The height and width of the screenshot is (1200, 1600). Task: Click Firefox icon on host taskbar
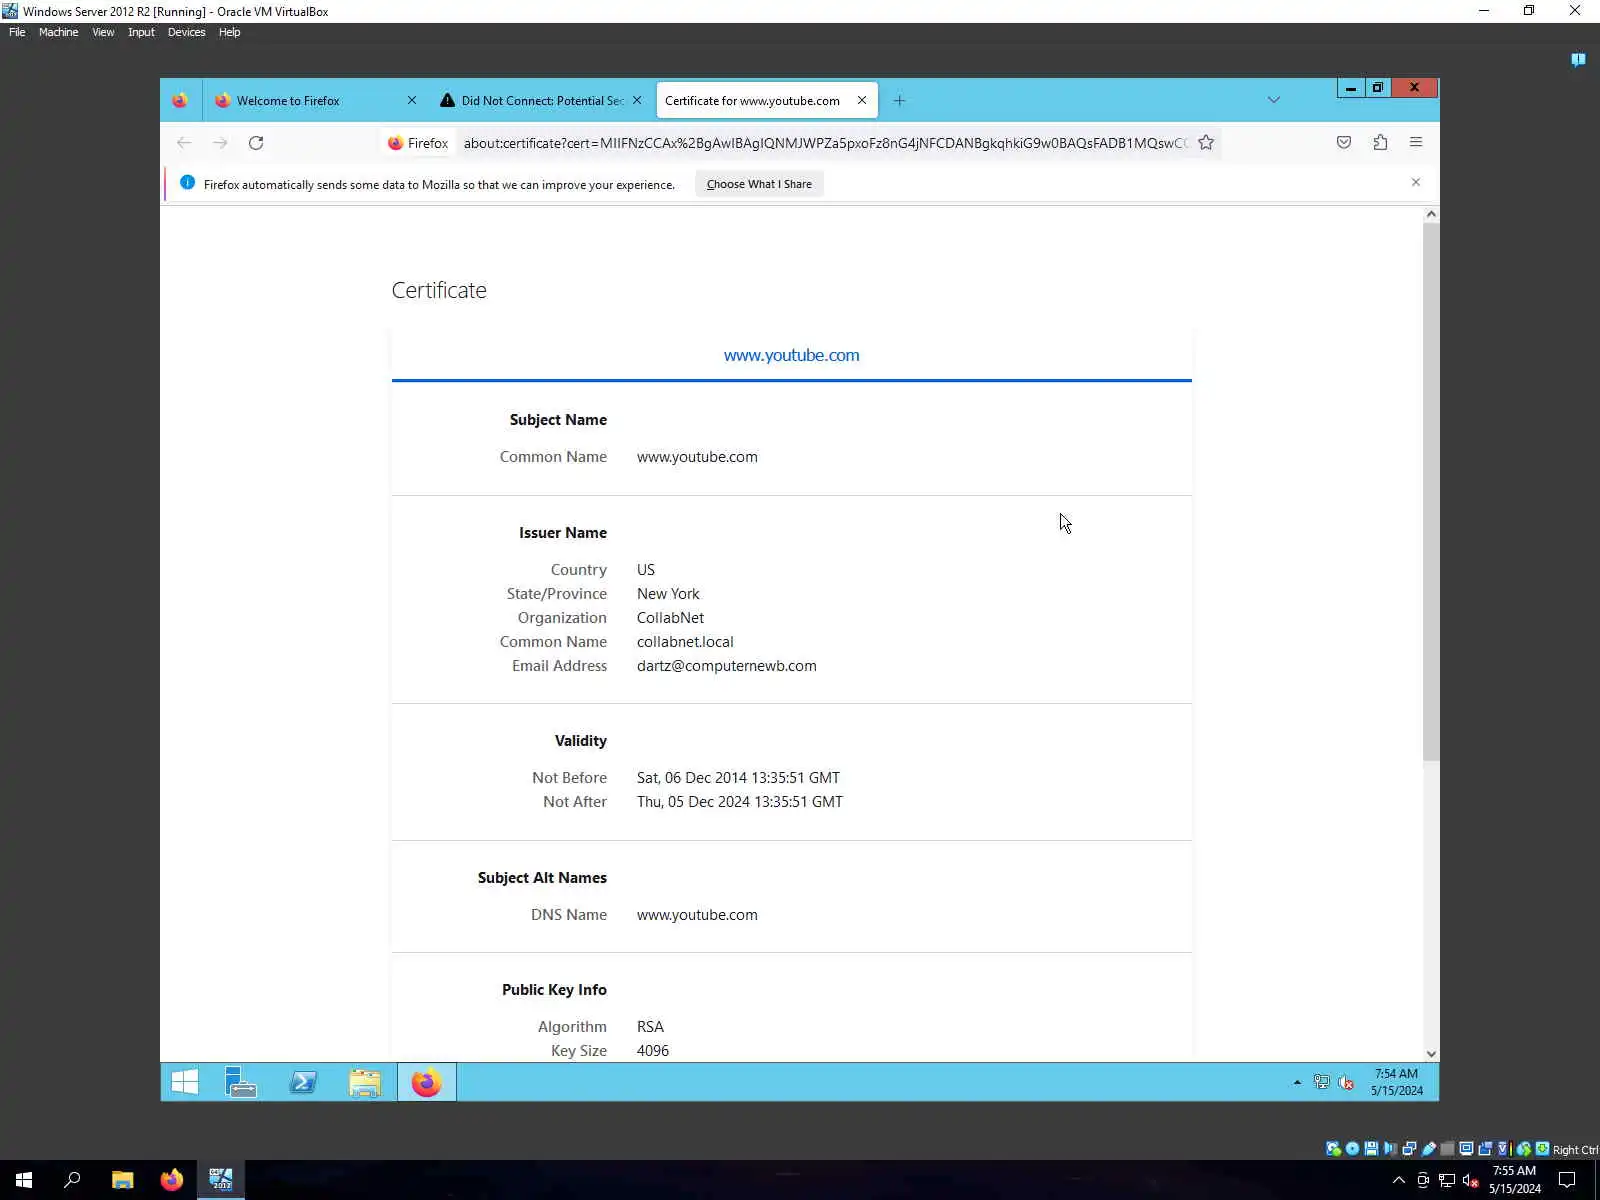[172, 1180]
